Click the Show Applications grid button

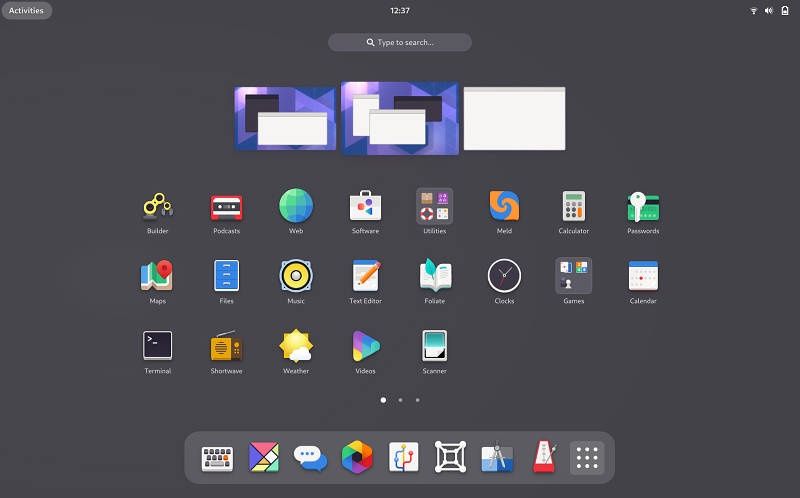[x=587, y=458]
